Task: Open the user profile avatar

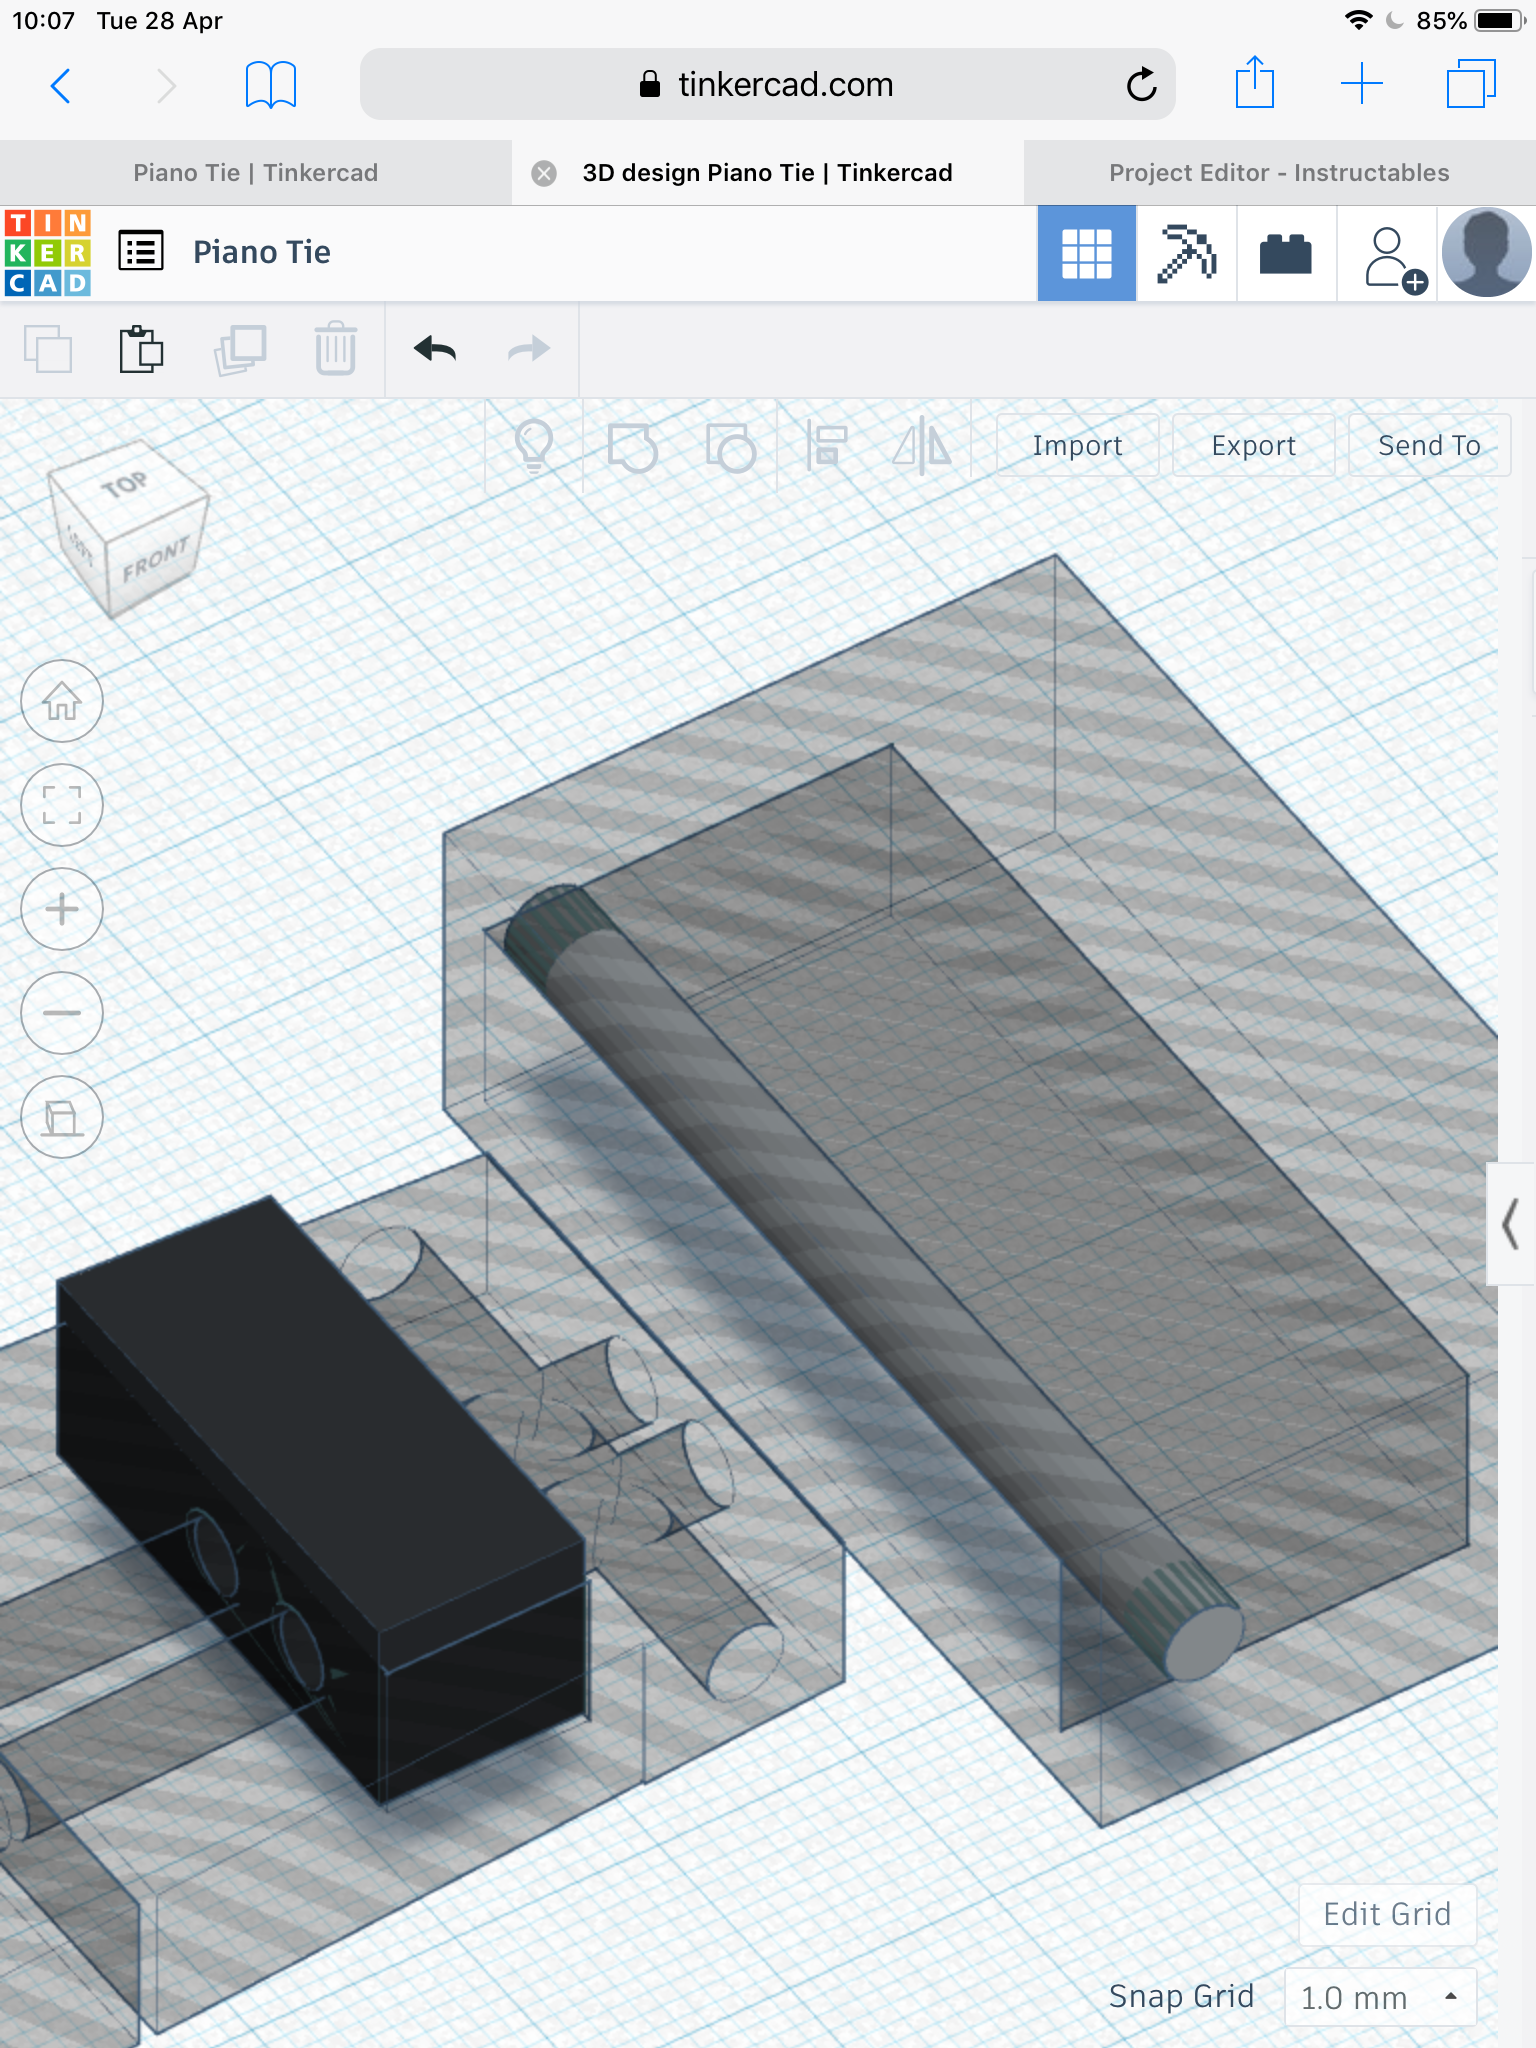Action: coord(1487,252)
